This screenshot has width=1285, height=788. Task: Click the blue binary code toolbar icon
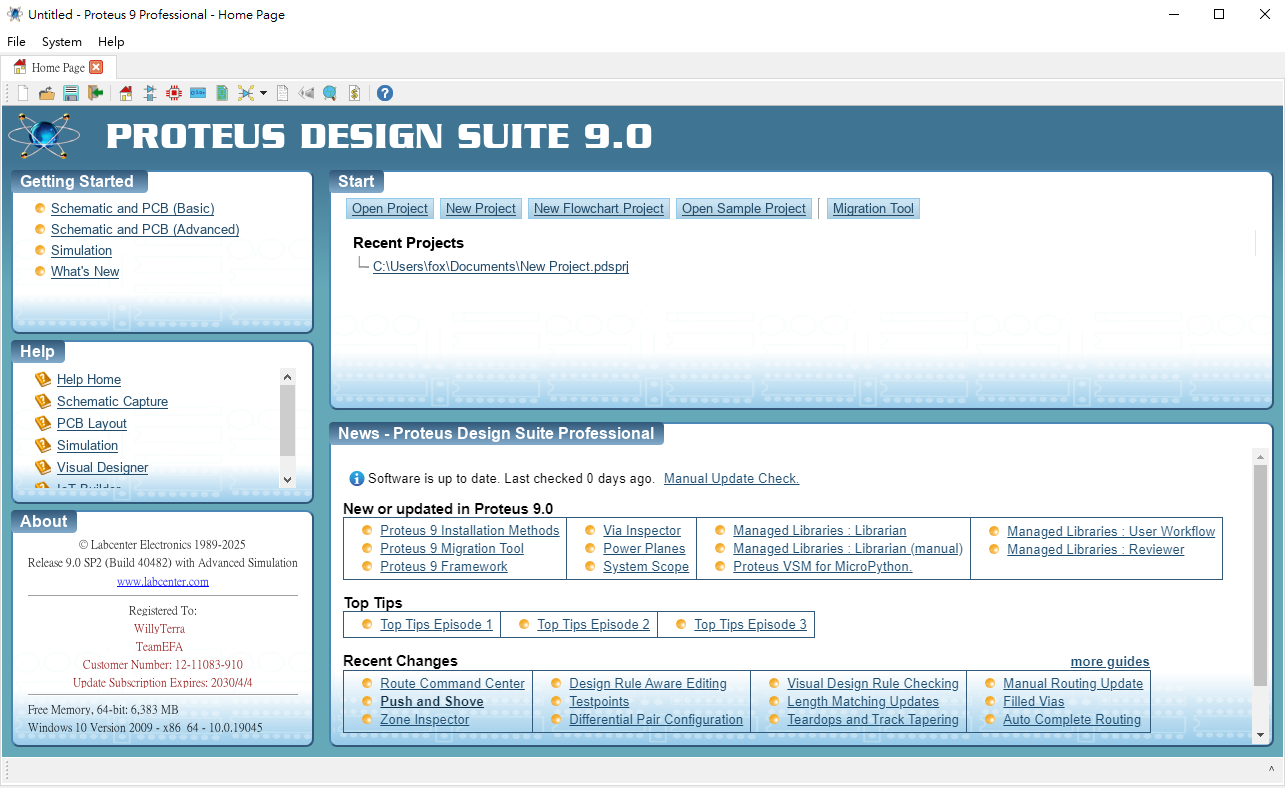(198, 93)
